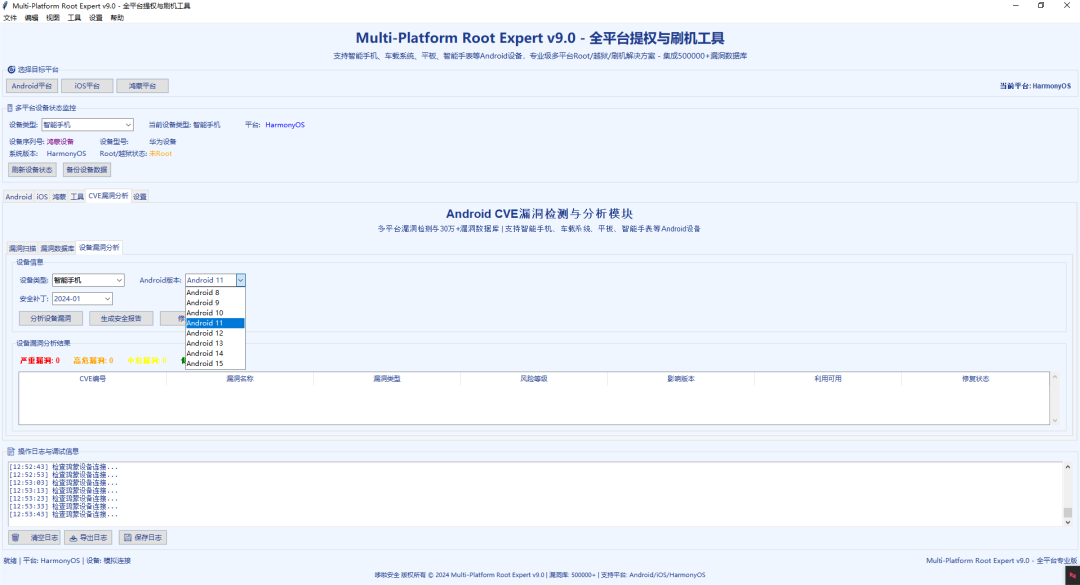The width and height of the screenshot is (1080, 585).
Task: Choose Android 9 from the list
Action: click(x=215, y=302)
